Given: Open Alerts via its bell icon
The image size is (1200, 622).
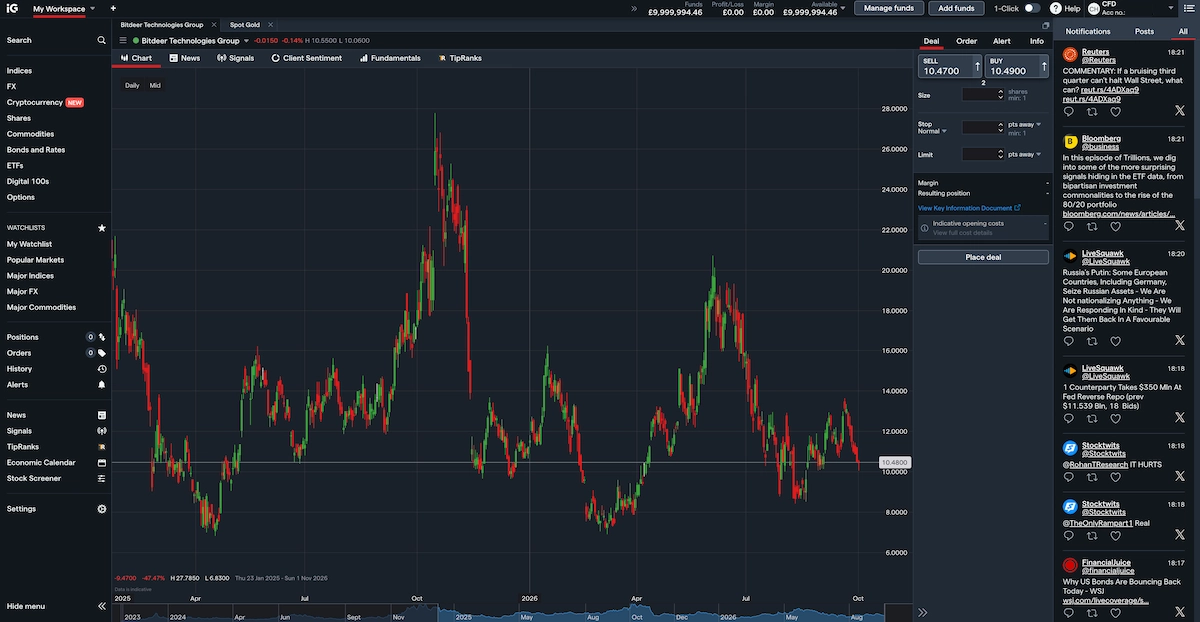Looking at the screenshot, I should pos(102,385).
